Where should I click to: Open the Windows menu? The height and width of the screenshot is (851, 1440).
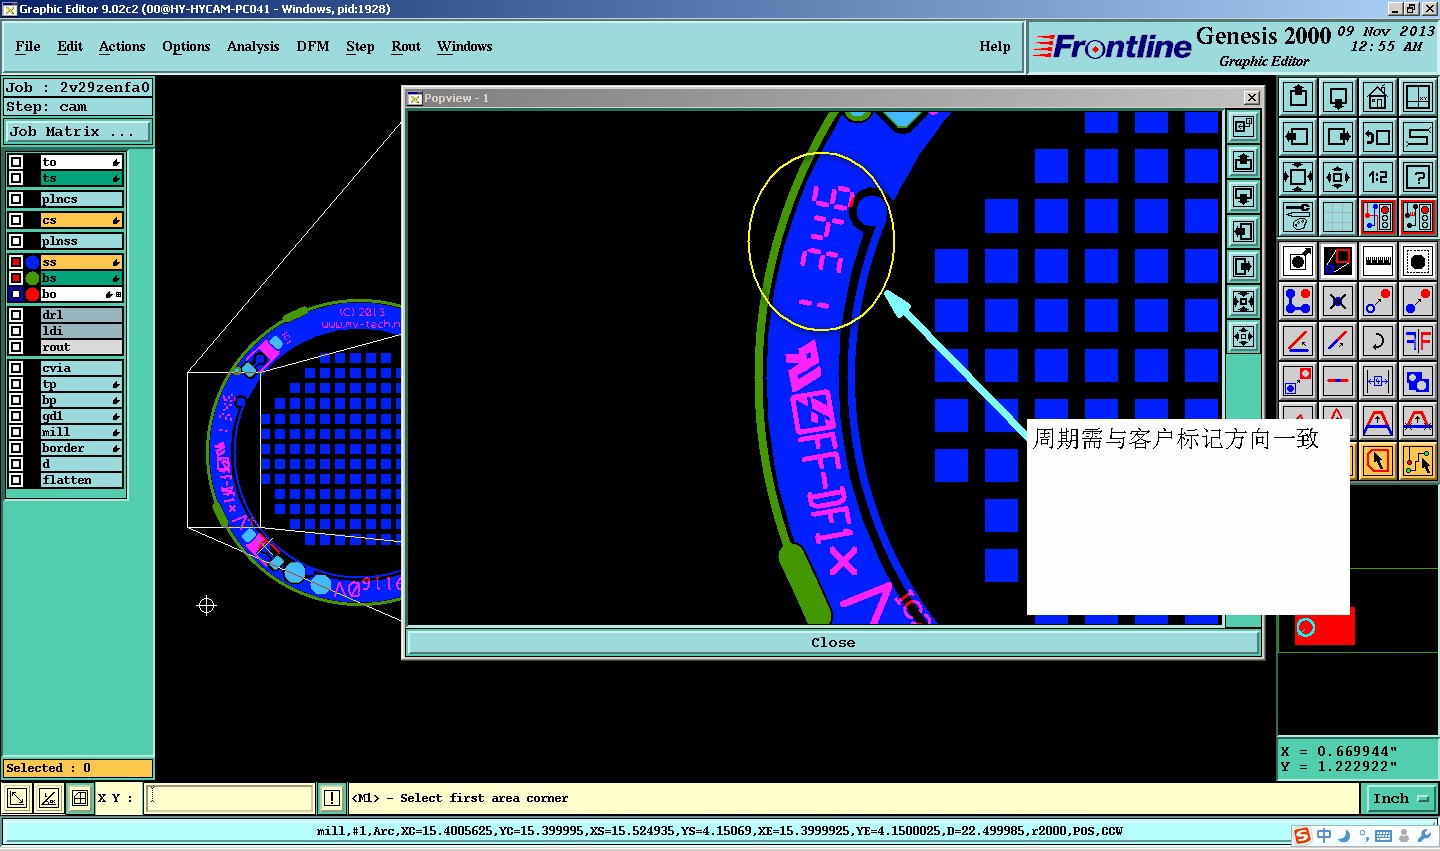[464, 46]
